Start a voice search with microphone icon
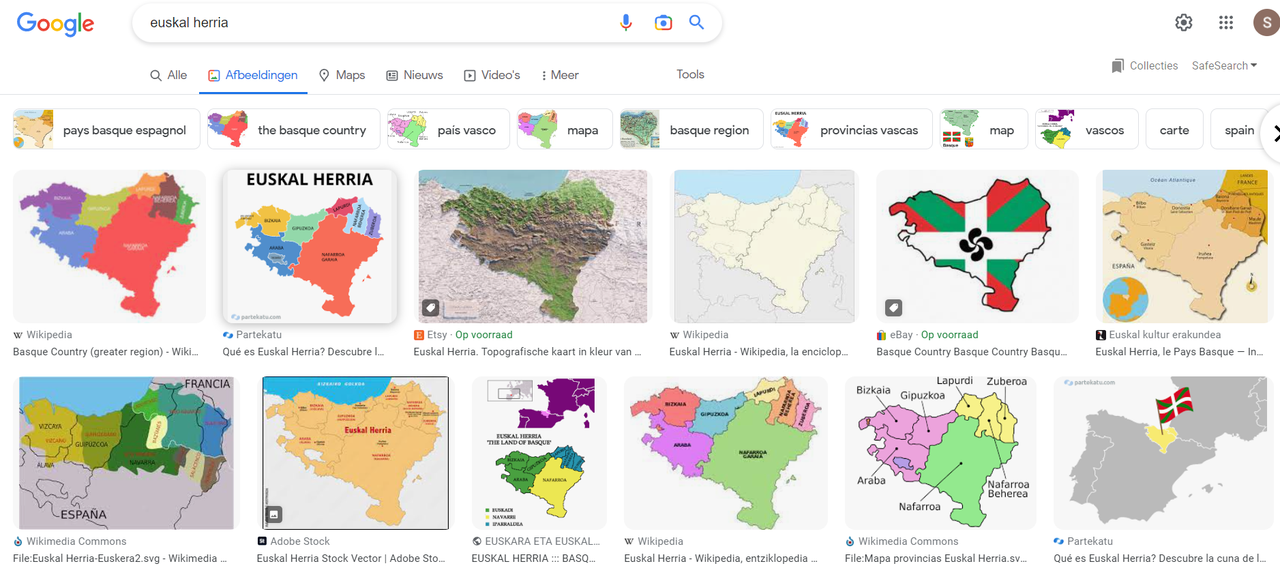The width and height of the screenshot is (1280, 568). pos(626,22)
